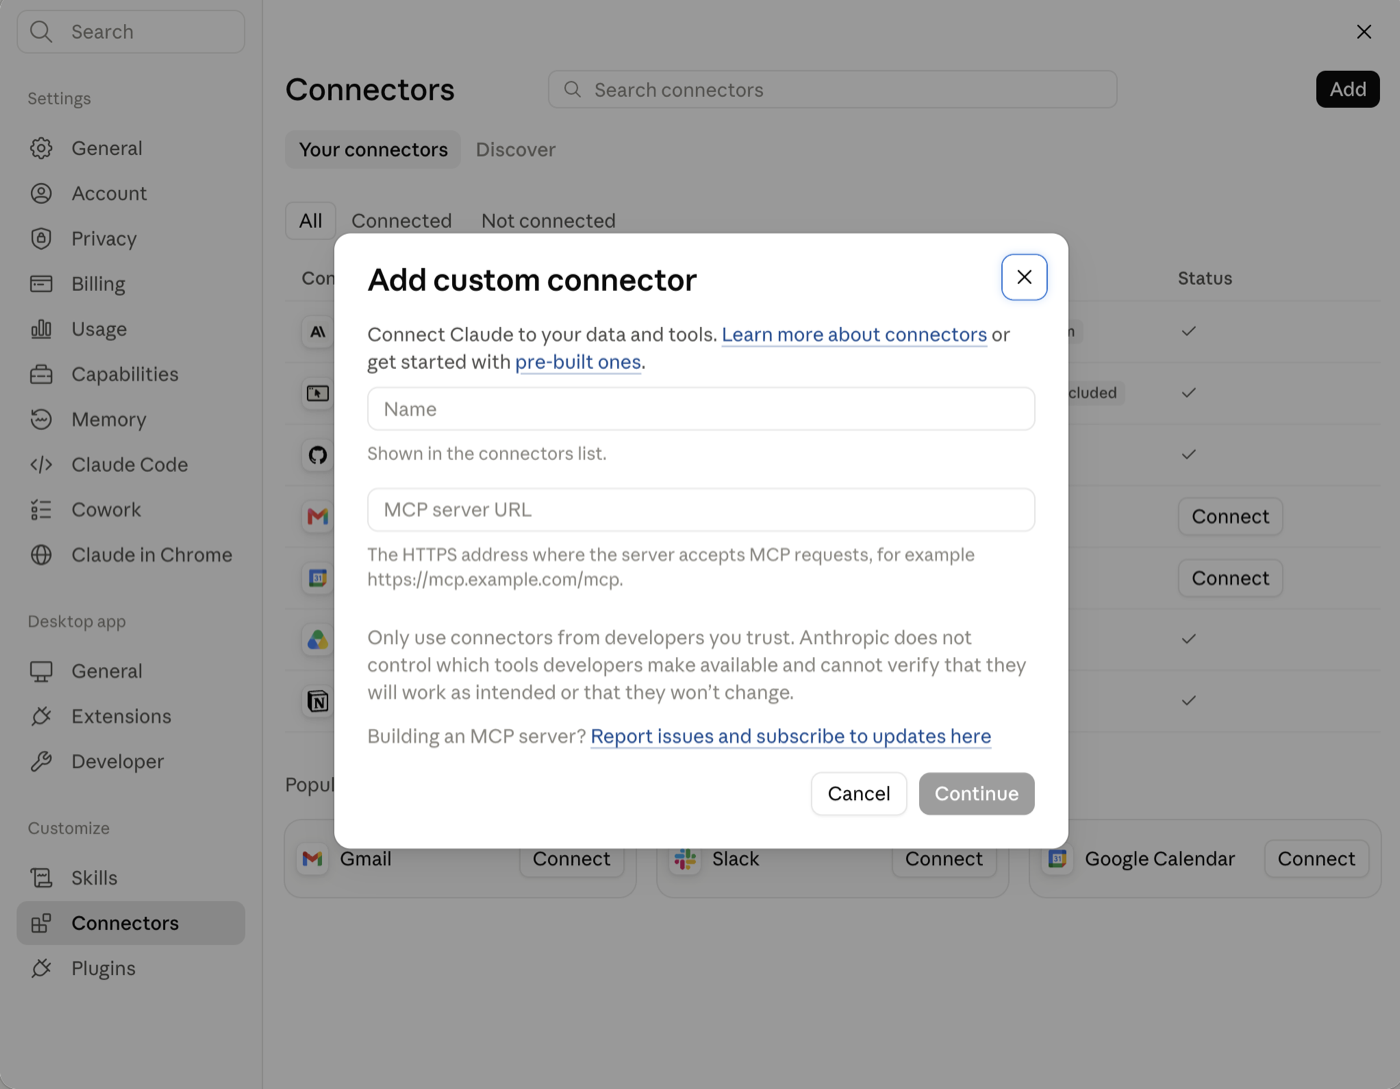Open Memory settings
The image size is (1400, 1089).
[131, 419]
